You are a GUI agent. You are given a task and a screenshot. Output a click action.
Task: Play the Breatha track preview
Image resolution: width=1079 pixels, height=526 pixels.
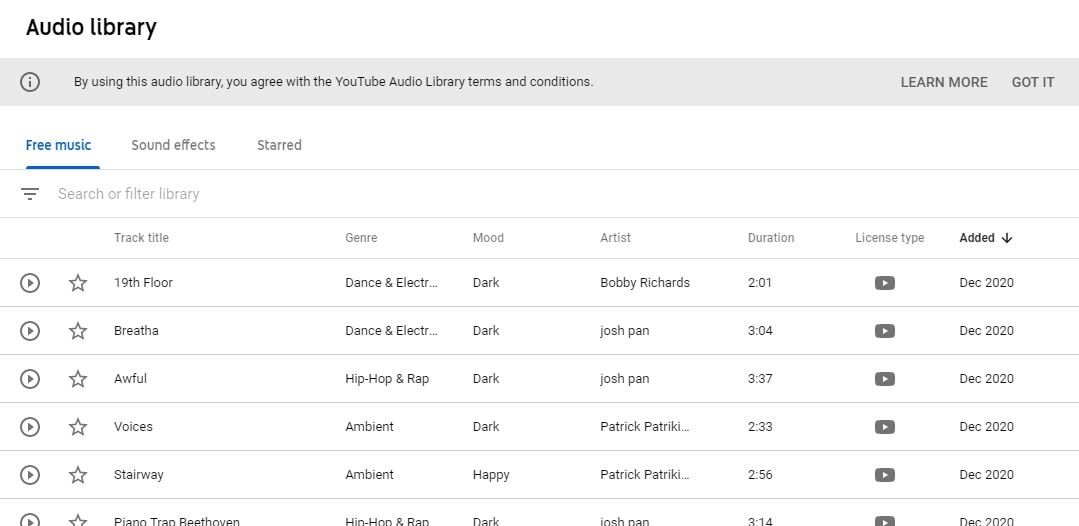coord(30,331)
